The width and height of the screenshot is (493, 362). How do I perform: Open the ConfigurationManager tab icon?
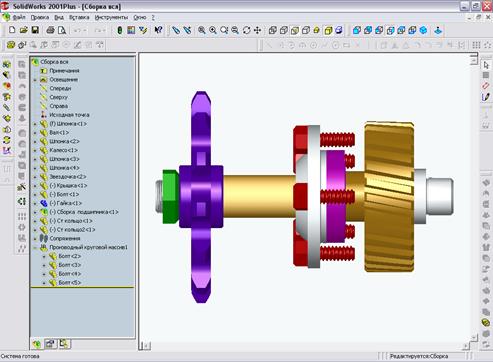point(64,343)
